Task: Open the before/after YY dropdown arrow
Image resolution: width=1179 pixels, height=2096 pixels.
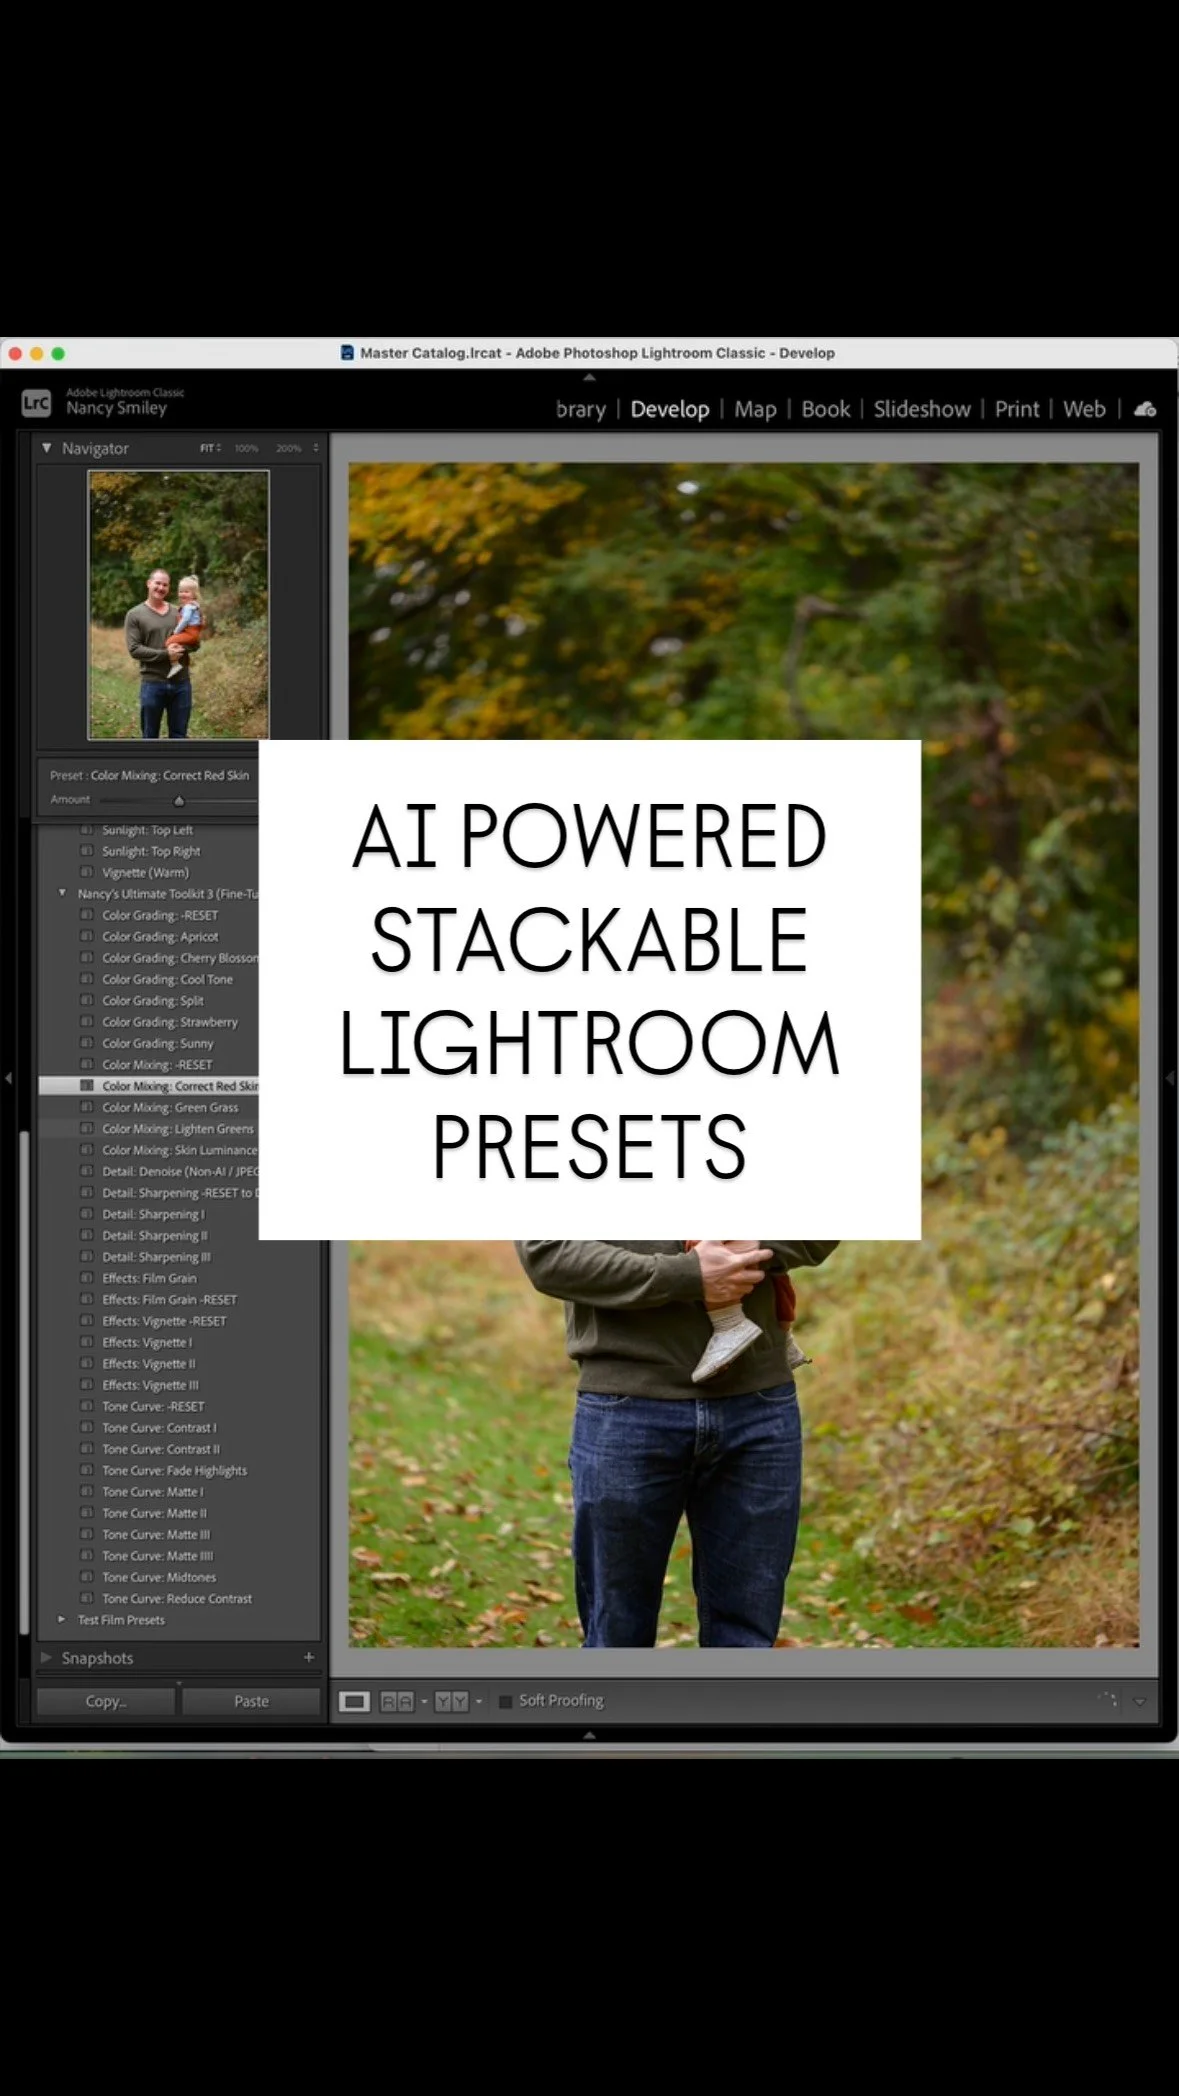Action: point(479,1701)
